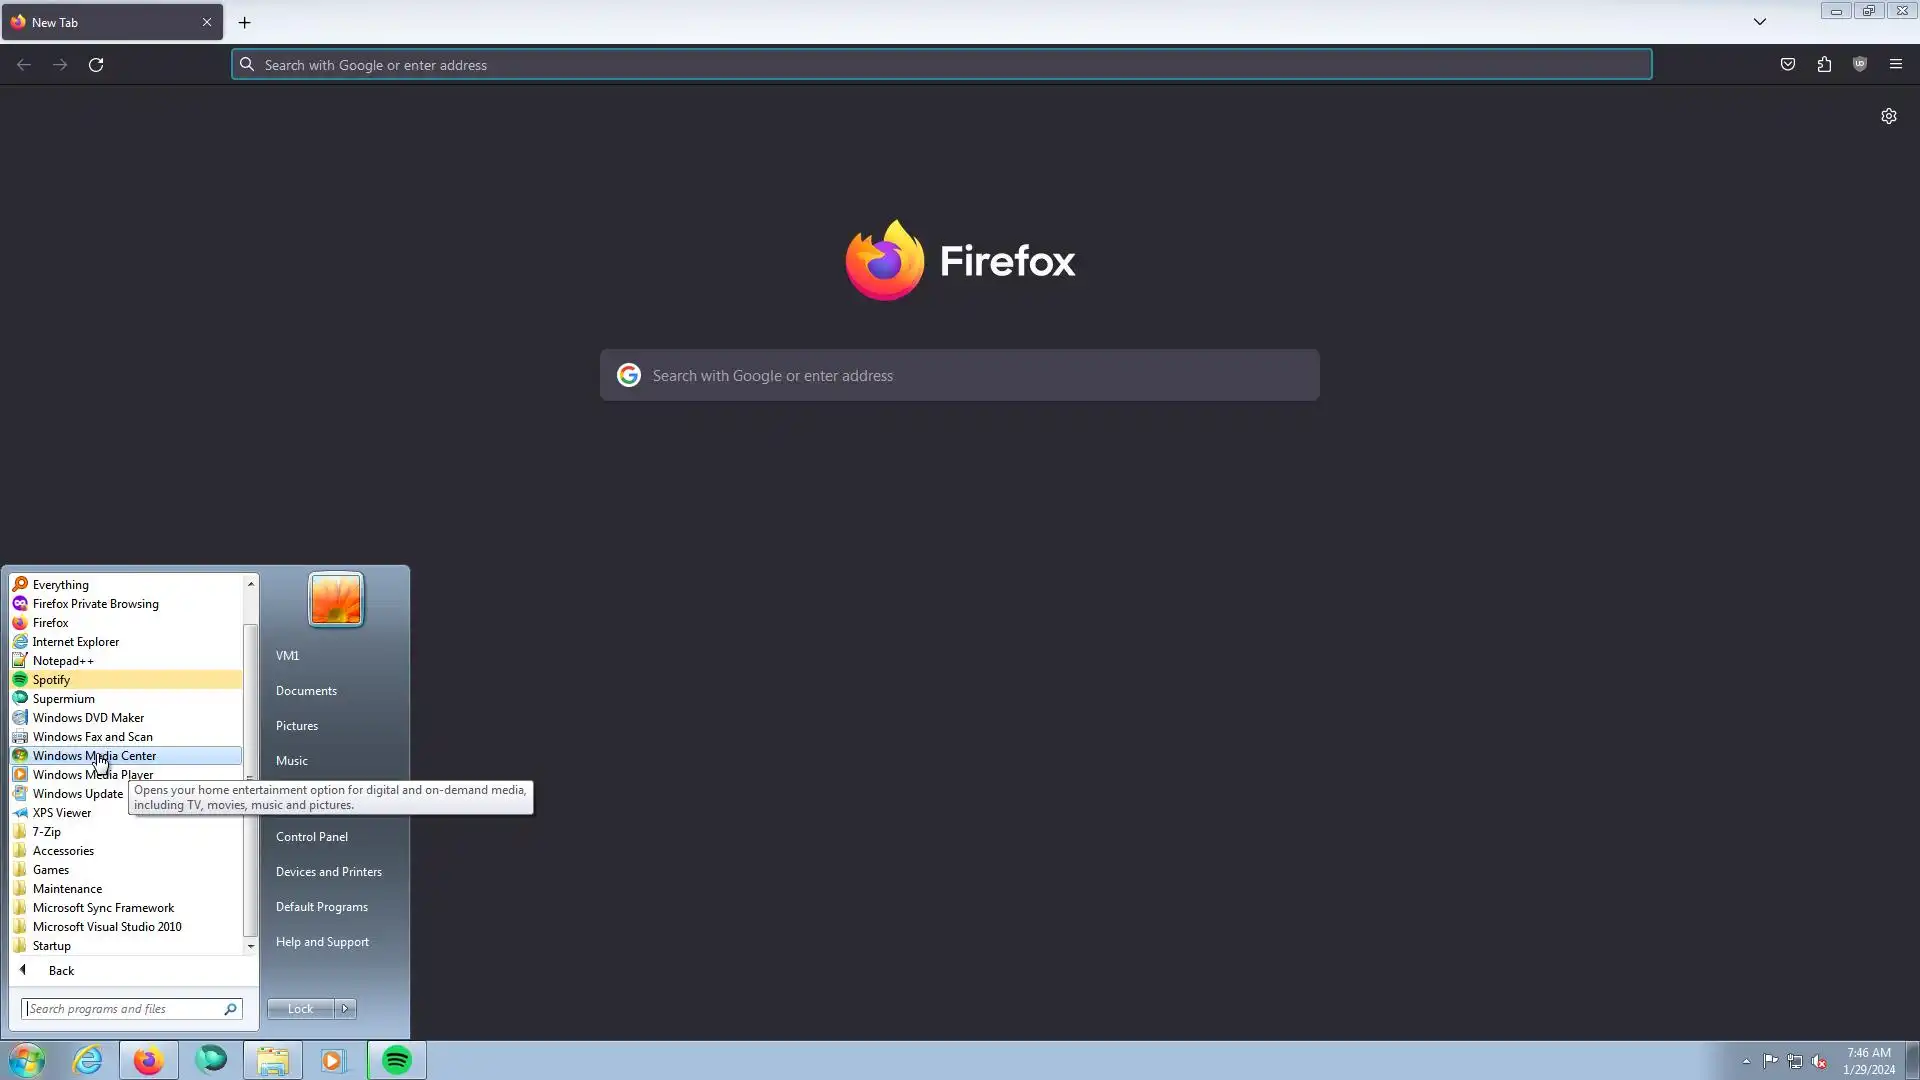Expand the shutdown options arrow next to Lock

pyautogui.click(x=345, y=1009)
